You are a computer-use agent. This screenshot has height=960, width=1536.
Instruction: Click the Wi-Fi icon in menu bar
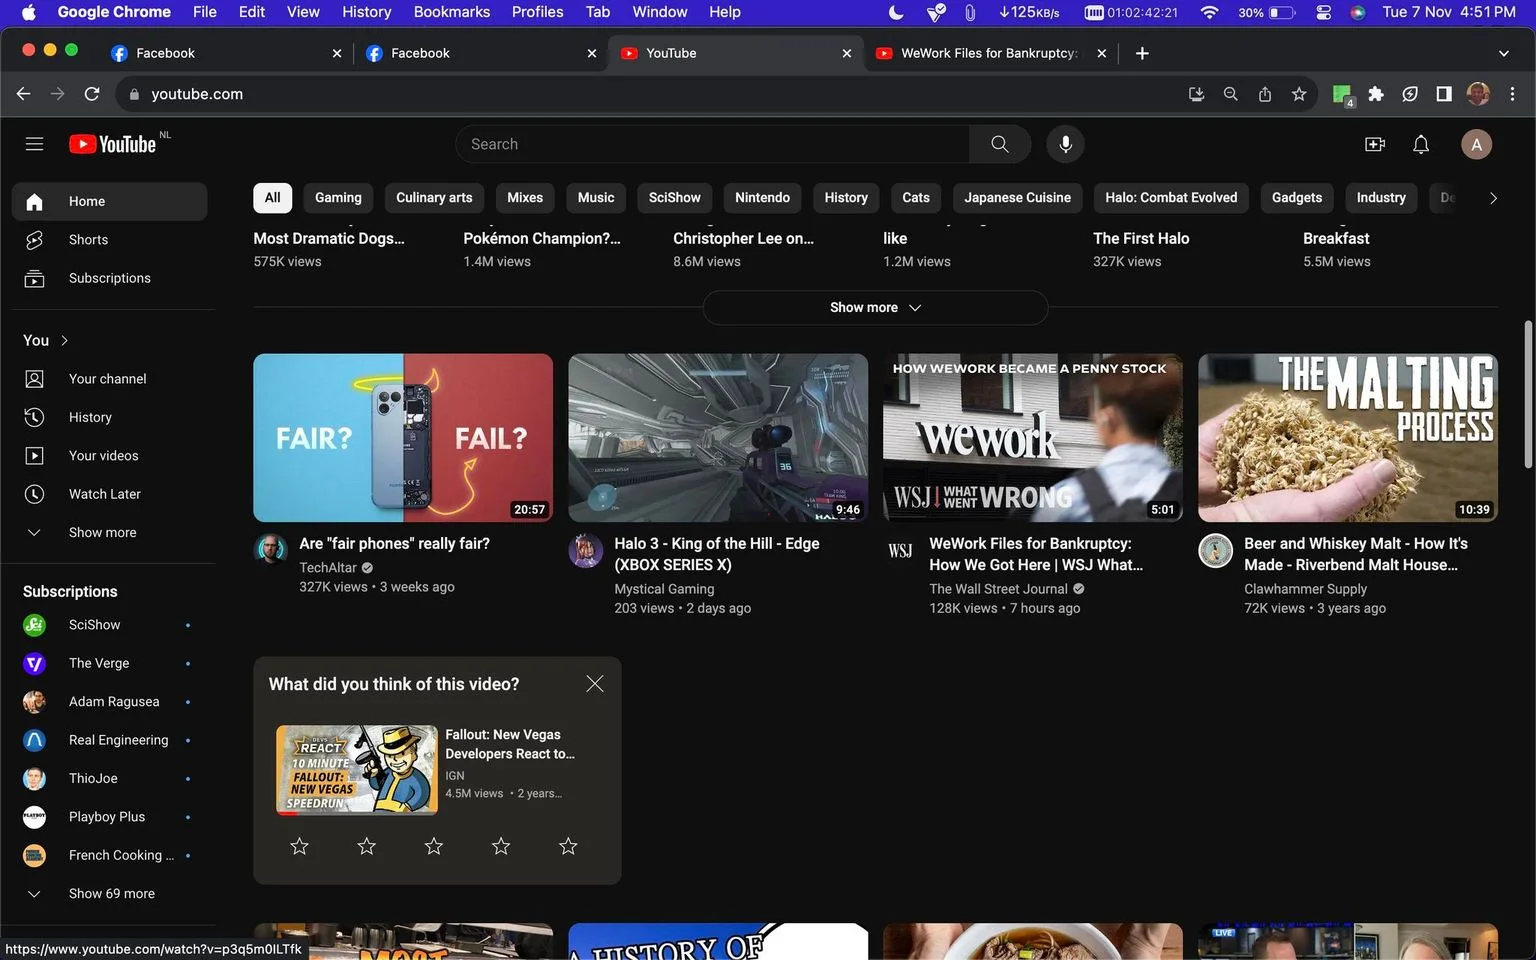coord(1209,12)
